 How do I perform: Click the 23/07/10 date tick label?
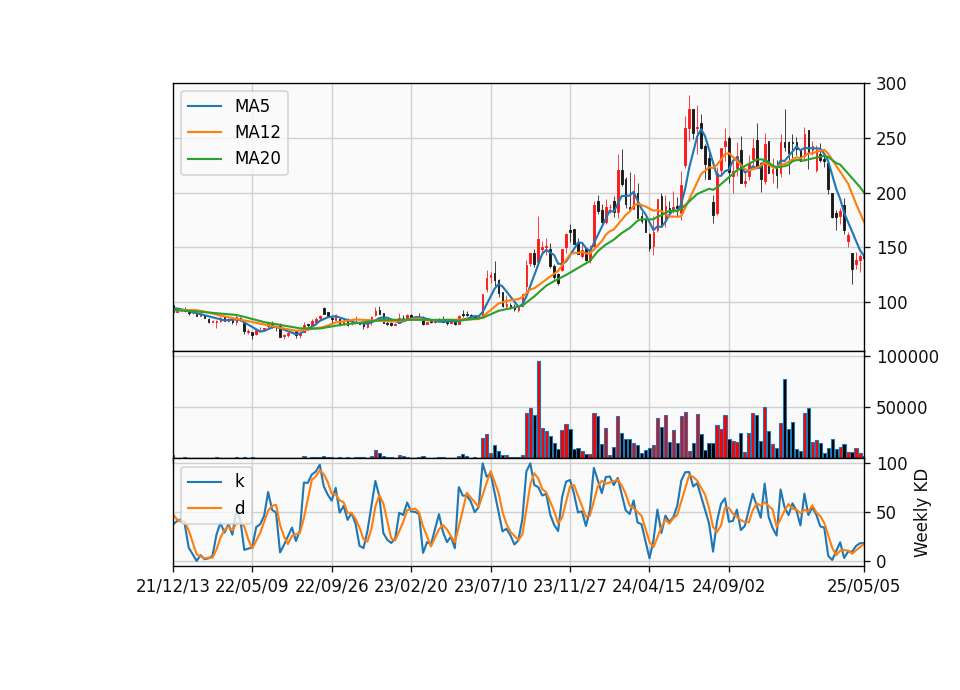click(490, 586)
